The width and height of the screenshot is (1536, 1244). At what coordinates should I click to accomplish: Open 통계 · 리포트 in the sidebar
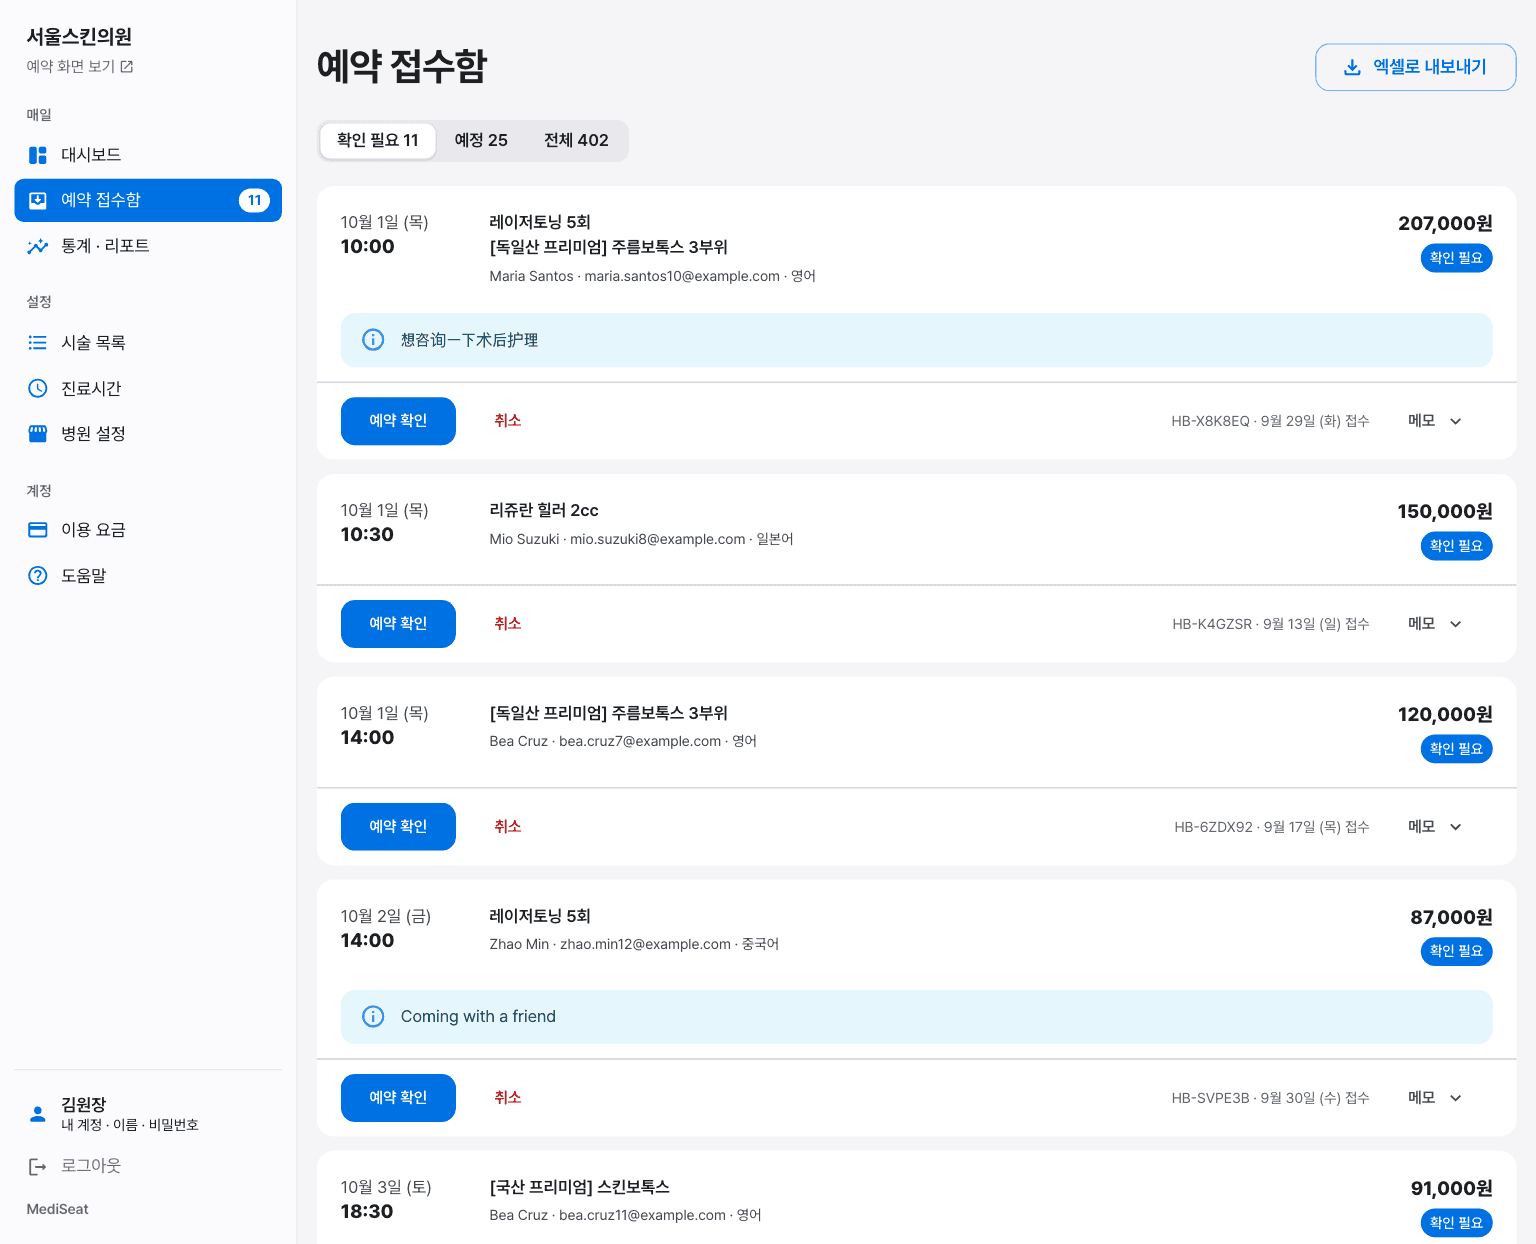tap(148, 246)
